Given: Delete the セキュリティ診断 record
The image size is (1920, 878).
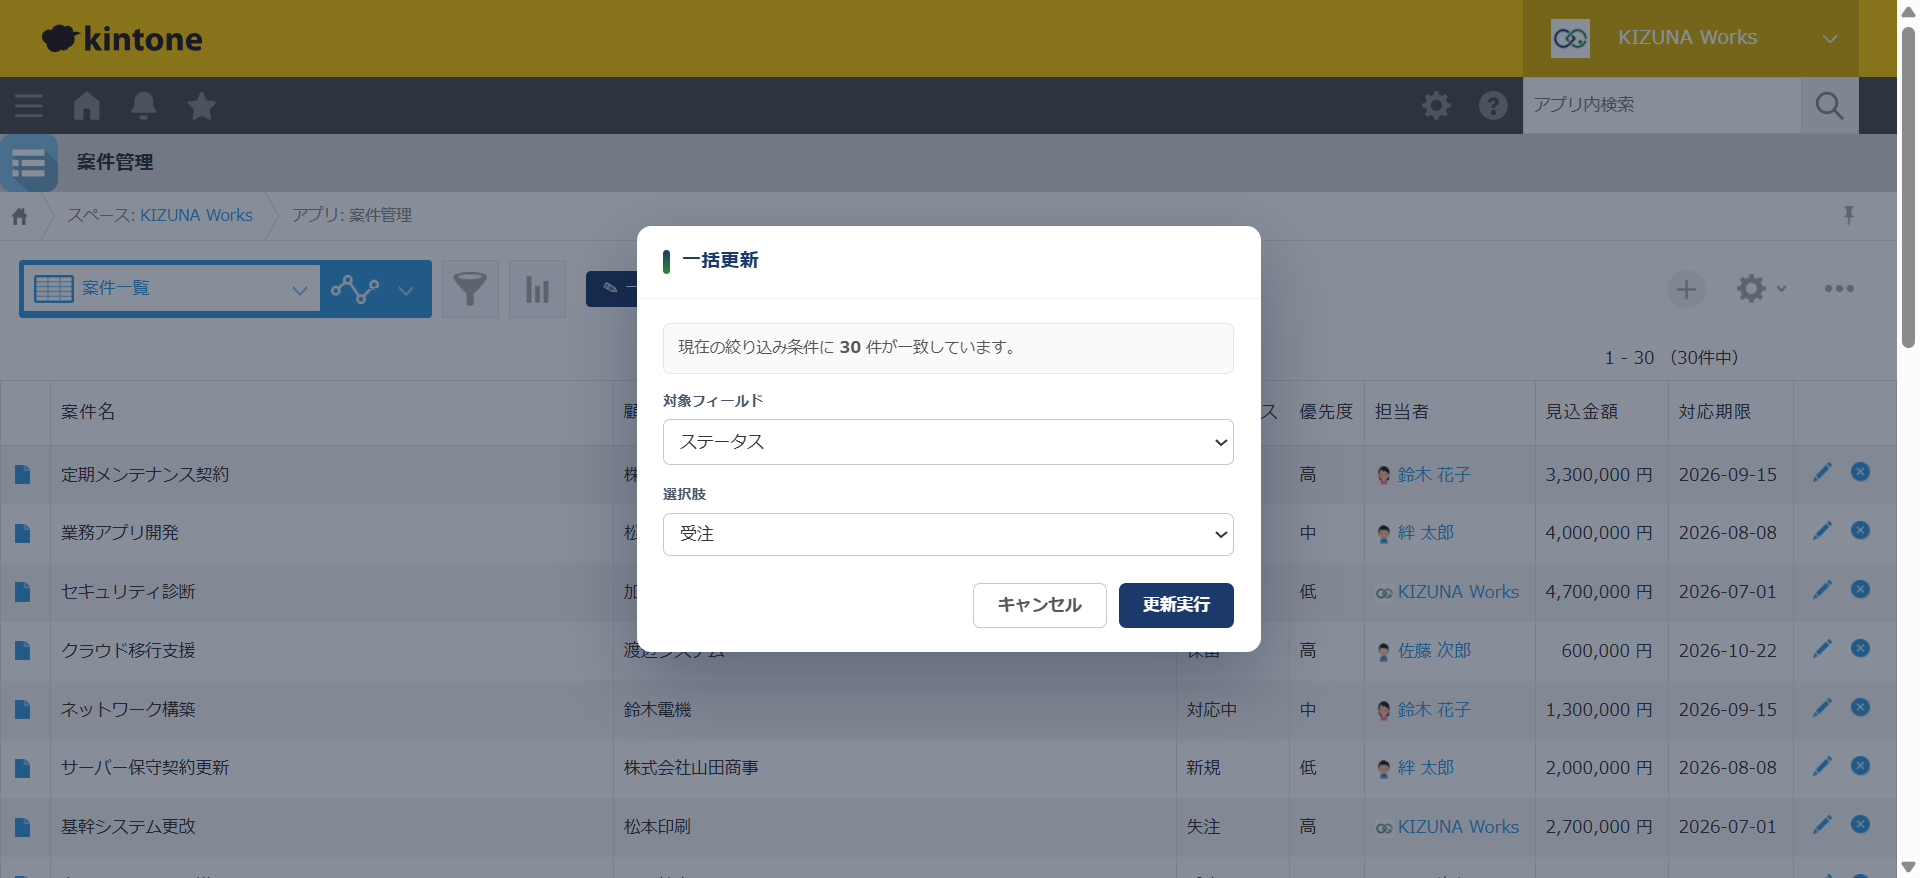Looking at the screenshot, I should tap(1860, 590).
